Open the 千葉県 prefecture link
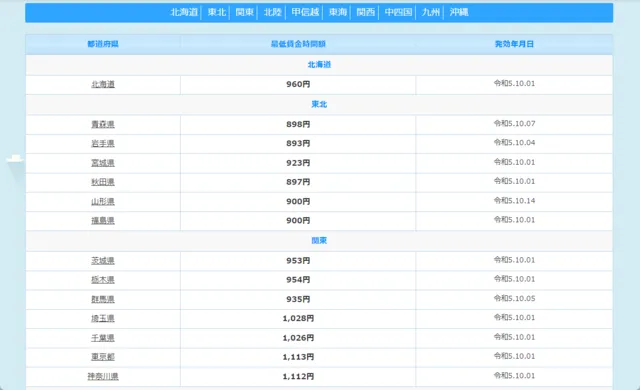Screen dimensions: 640x390 (103, 338)
